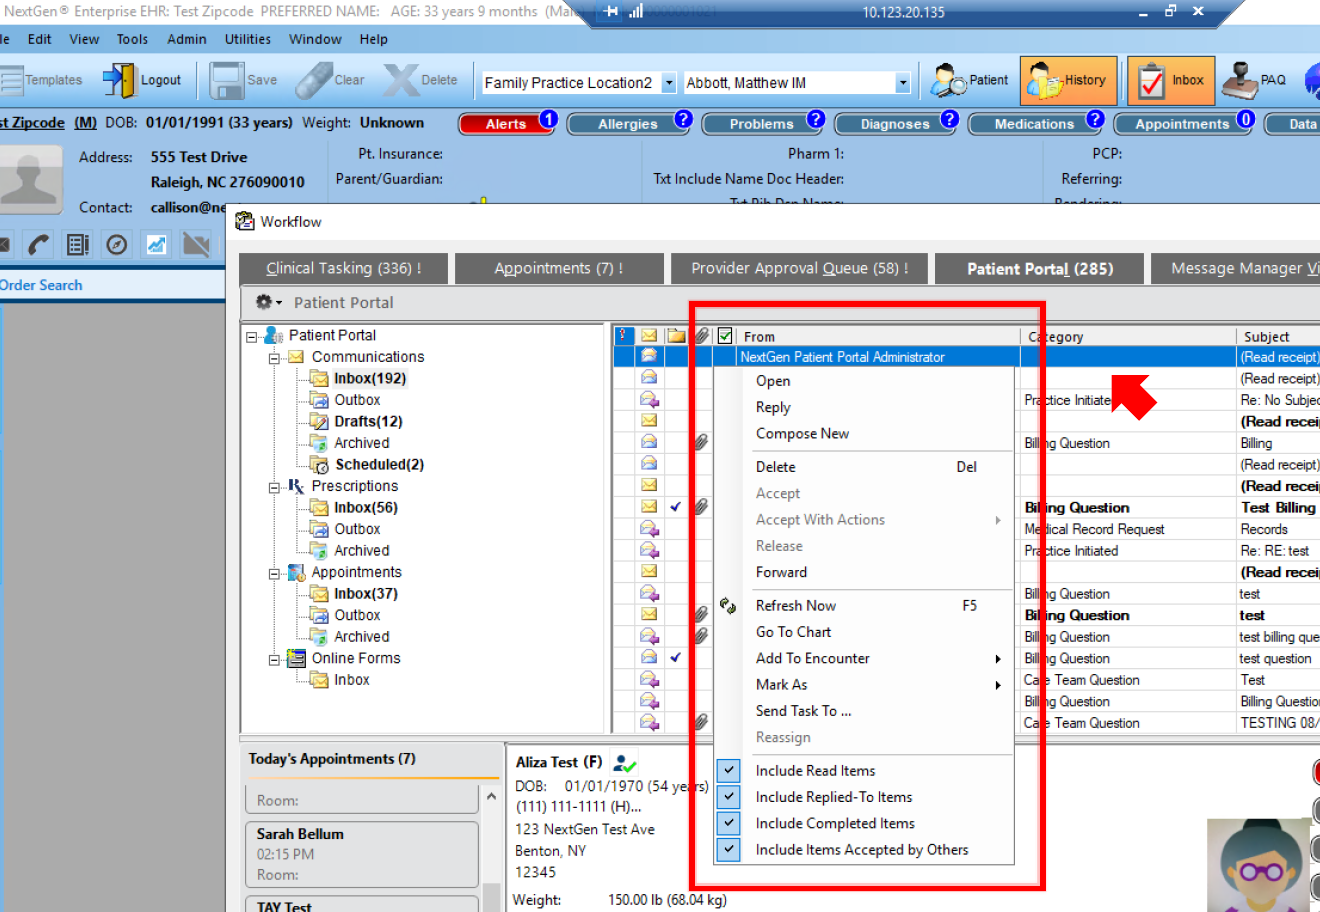Image resolution: width=1320 pixels, height=912 pixels.
Task: Click the checkmark column header checkbox
Action: (726, 336)
